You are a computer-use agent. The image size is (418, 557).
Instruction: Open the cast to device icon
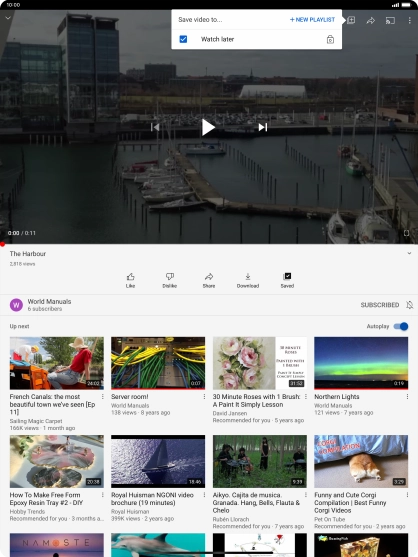tap(390, 20)
